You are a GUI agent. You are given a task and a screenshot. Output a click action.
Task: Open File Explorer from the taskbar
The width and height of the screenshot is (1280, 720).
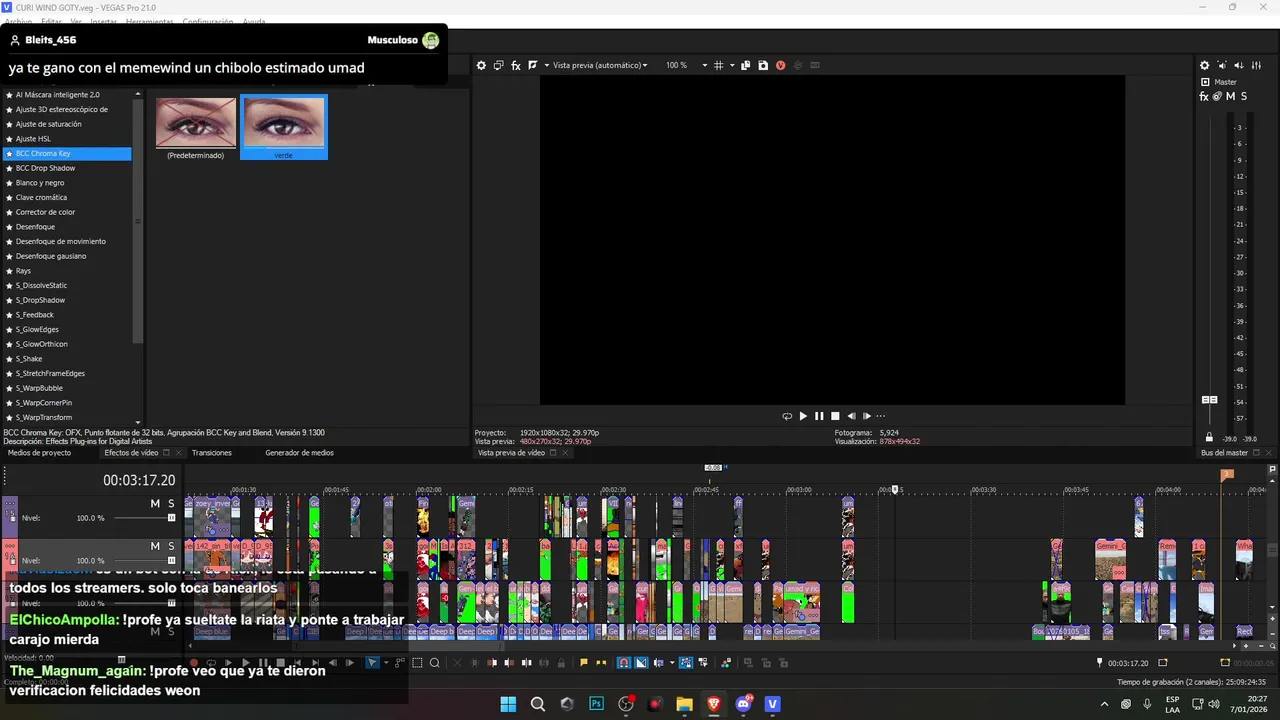coord(684,704)
